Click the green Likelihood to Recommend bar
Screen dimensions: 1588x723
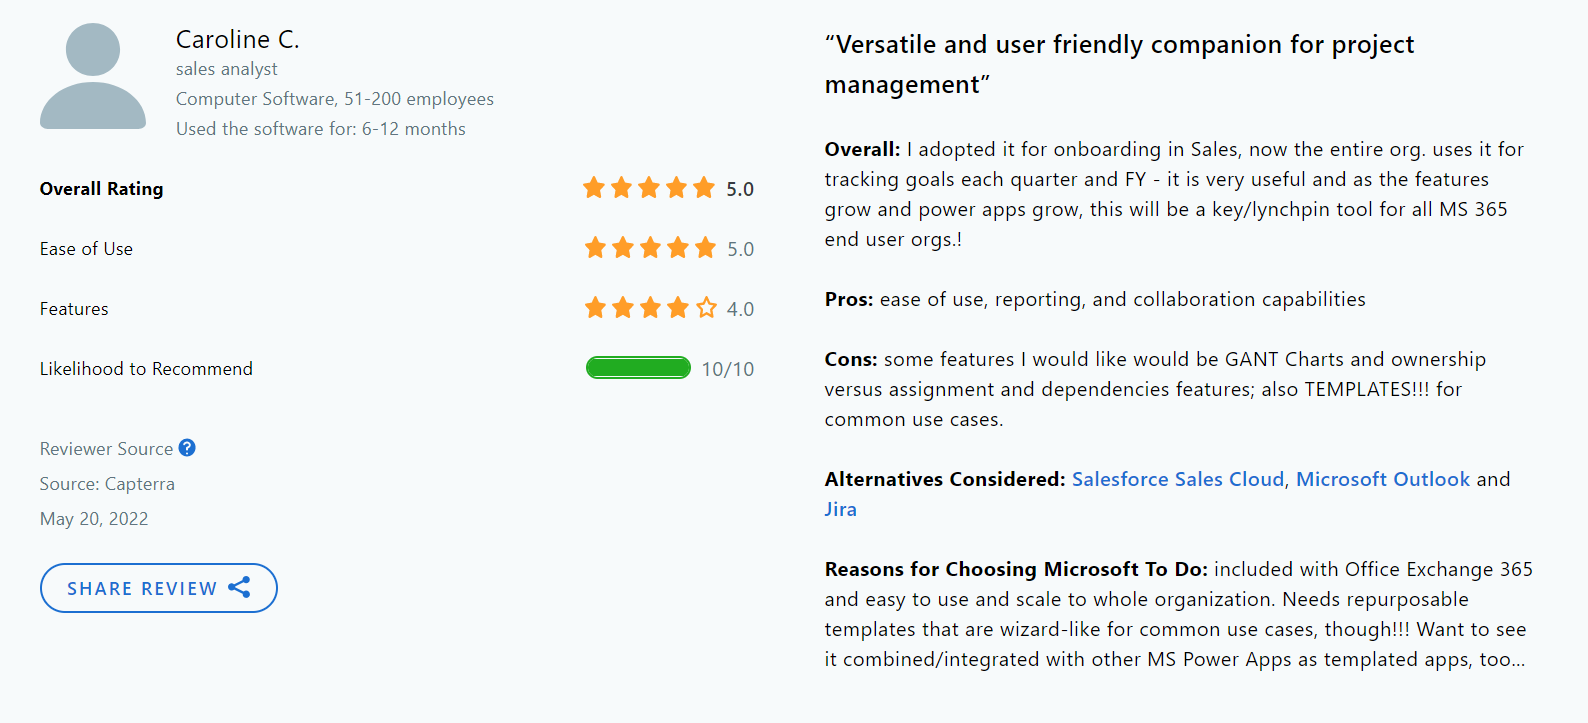(638, 368)
